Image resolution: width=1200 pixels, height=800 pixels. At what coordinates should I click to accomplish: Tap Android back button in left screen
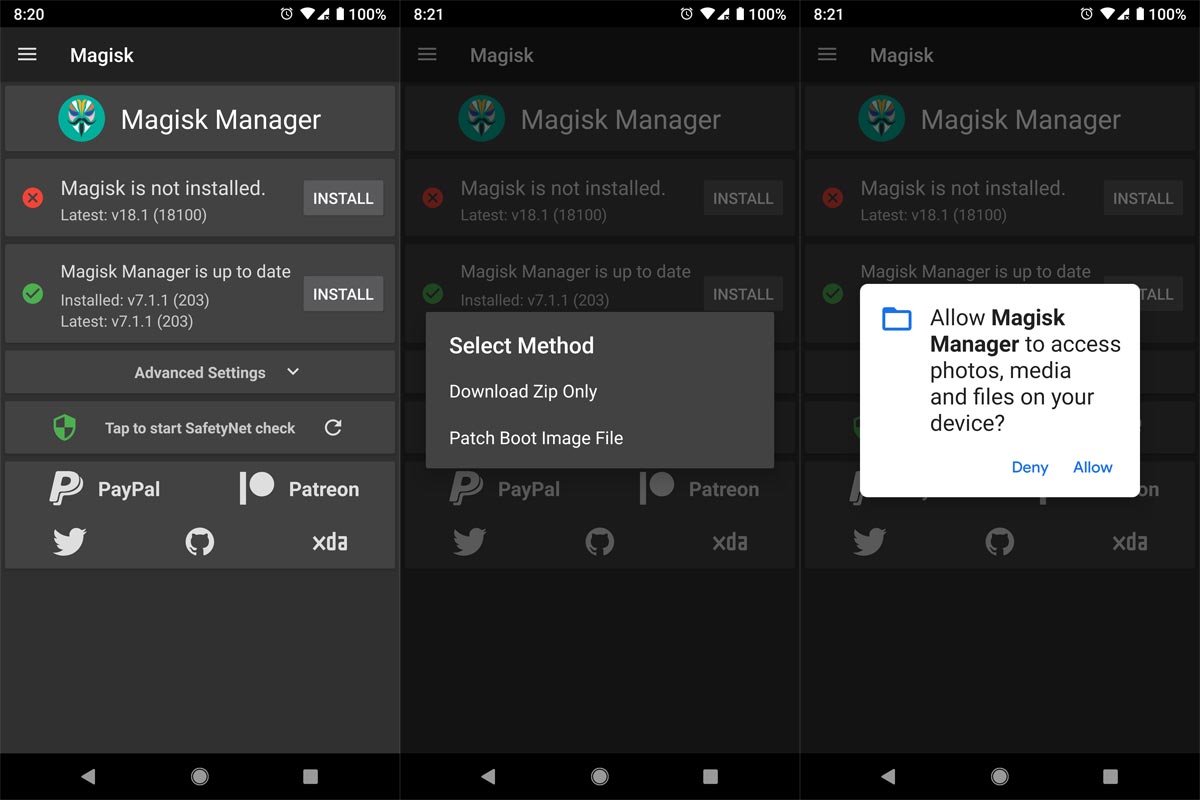[88, 776]
